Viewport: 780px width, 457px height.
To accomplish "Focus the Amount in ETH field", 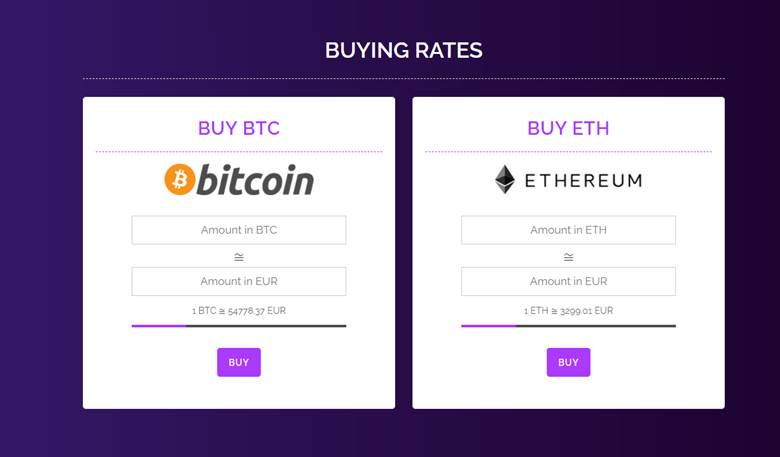I will tap(568, 230).
